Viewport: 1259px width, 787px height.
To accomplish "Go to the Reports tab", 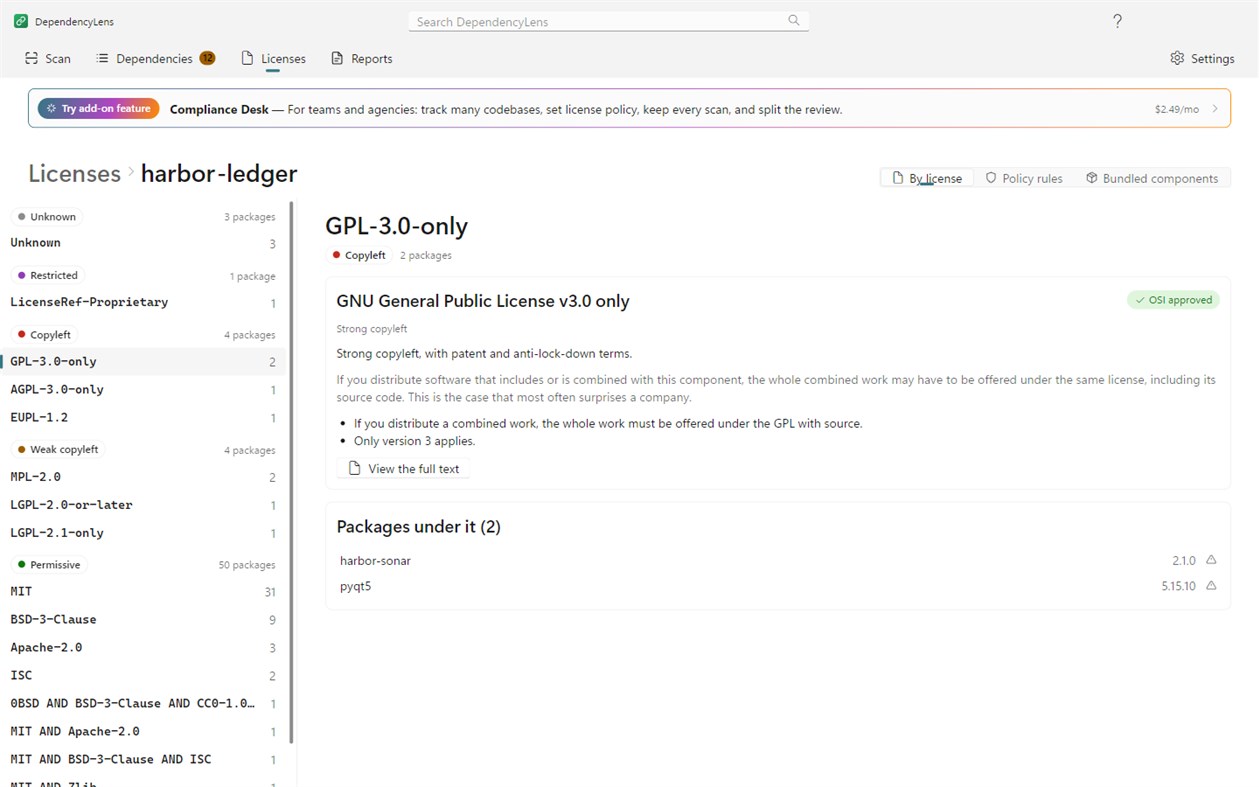I will [x=362, y=59].
